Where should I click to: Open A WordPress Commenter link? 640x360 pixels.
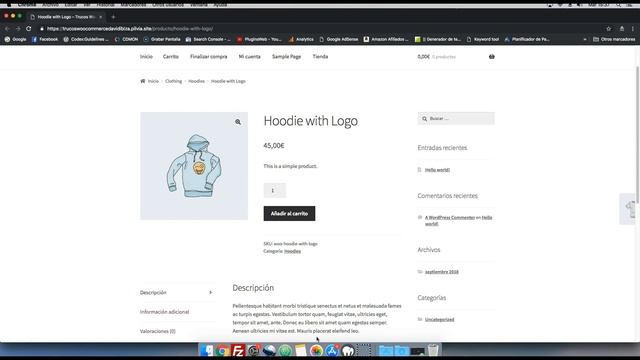tap(450, 218)
